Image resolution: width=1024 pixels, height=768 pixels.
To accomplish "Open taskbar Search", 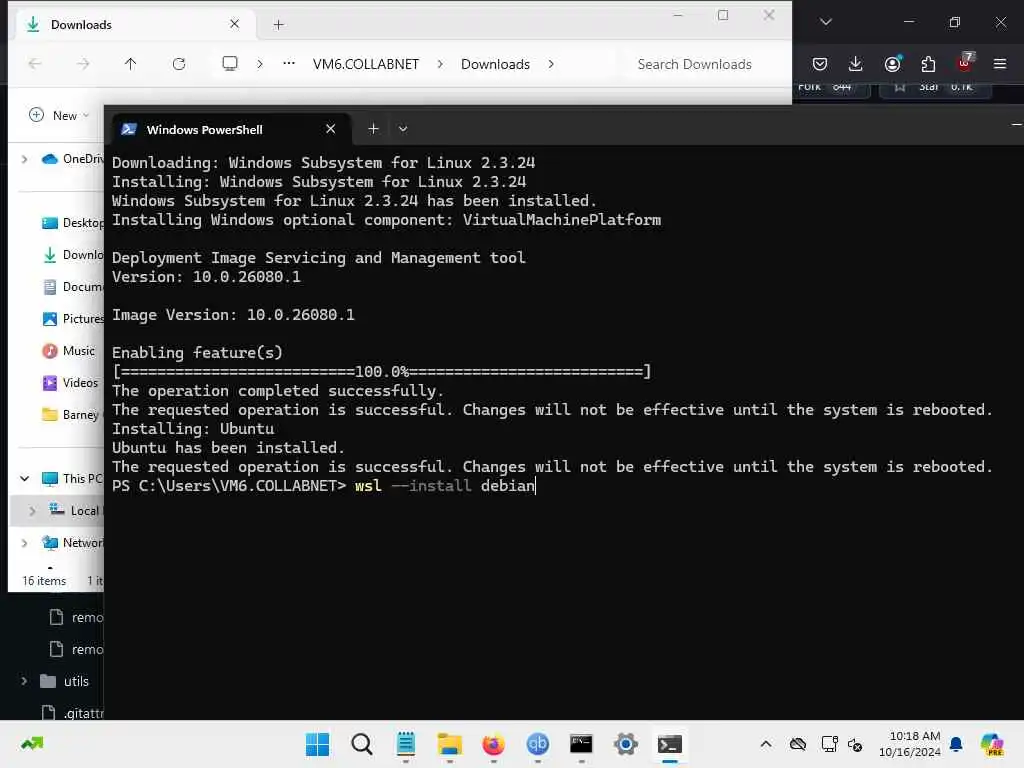I will tap(361, 744).
